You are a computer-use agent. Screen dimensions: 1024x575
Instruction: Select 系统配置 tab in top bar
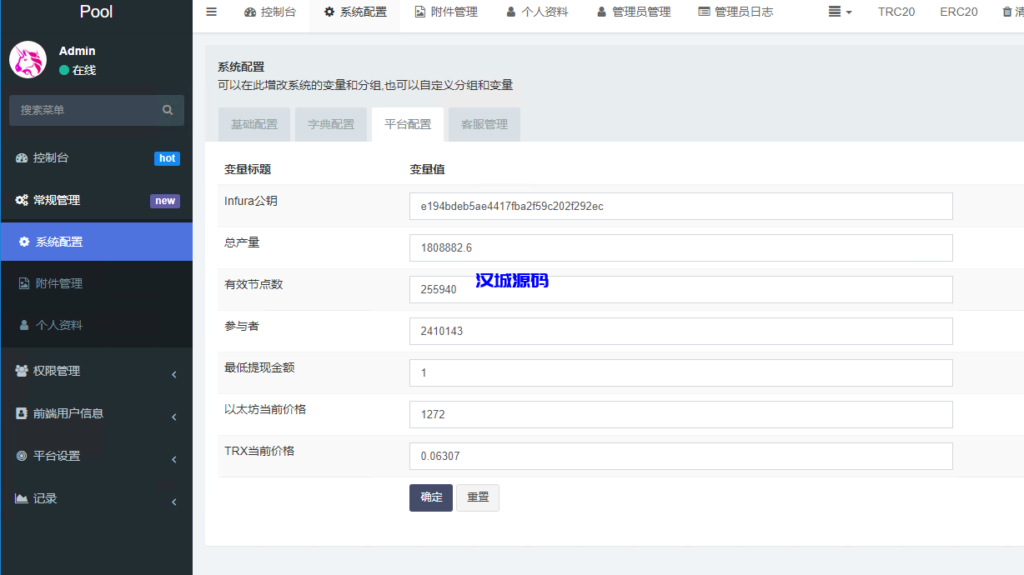[355, 12]
